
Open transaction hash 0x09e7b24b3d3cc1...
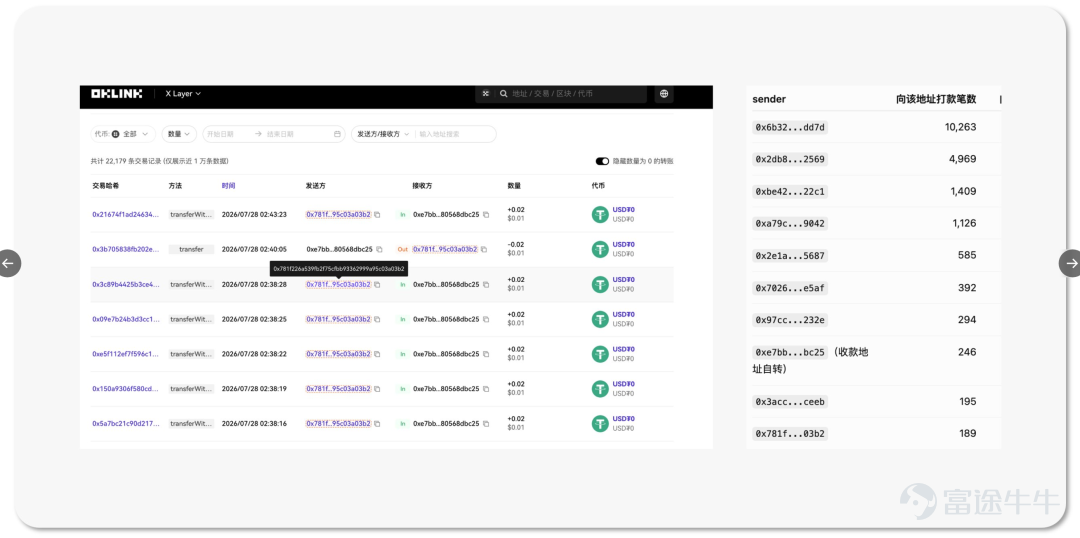pos(125,320)
